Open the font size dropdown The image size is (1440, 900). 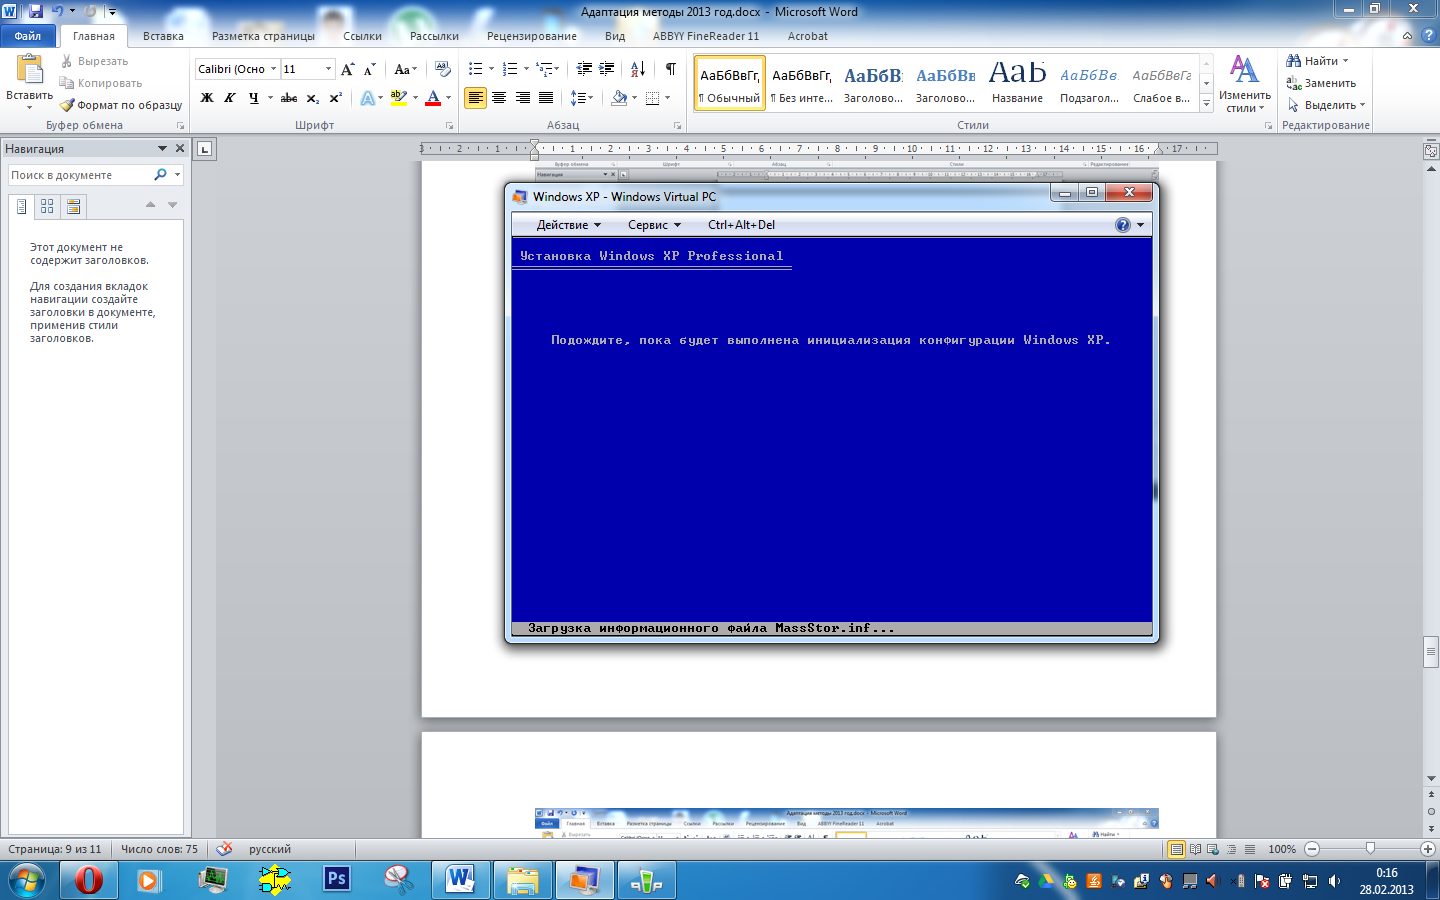(328, 69)
